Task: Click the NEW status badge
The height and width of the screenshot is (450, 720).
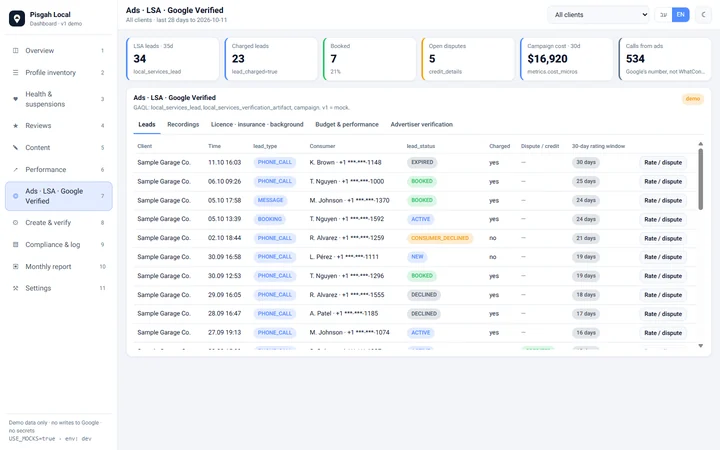Action: tap(417, 257)
